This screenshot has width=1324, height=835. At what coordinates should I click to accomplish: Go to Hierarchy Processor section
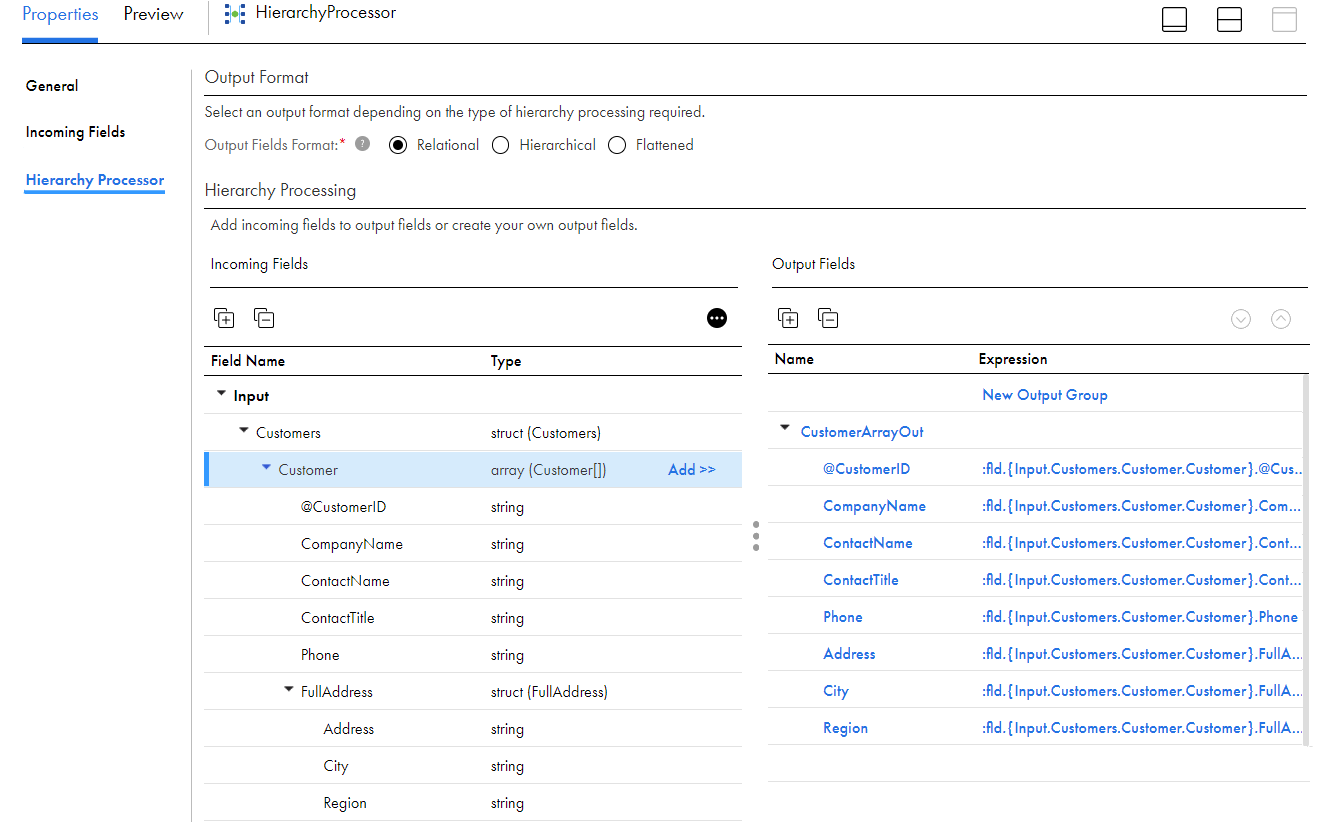pos(95,180)
